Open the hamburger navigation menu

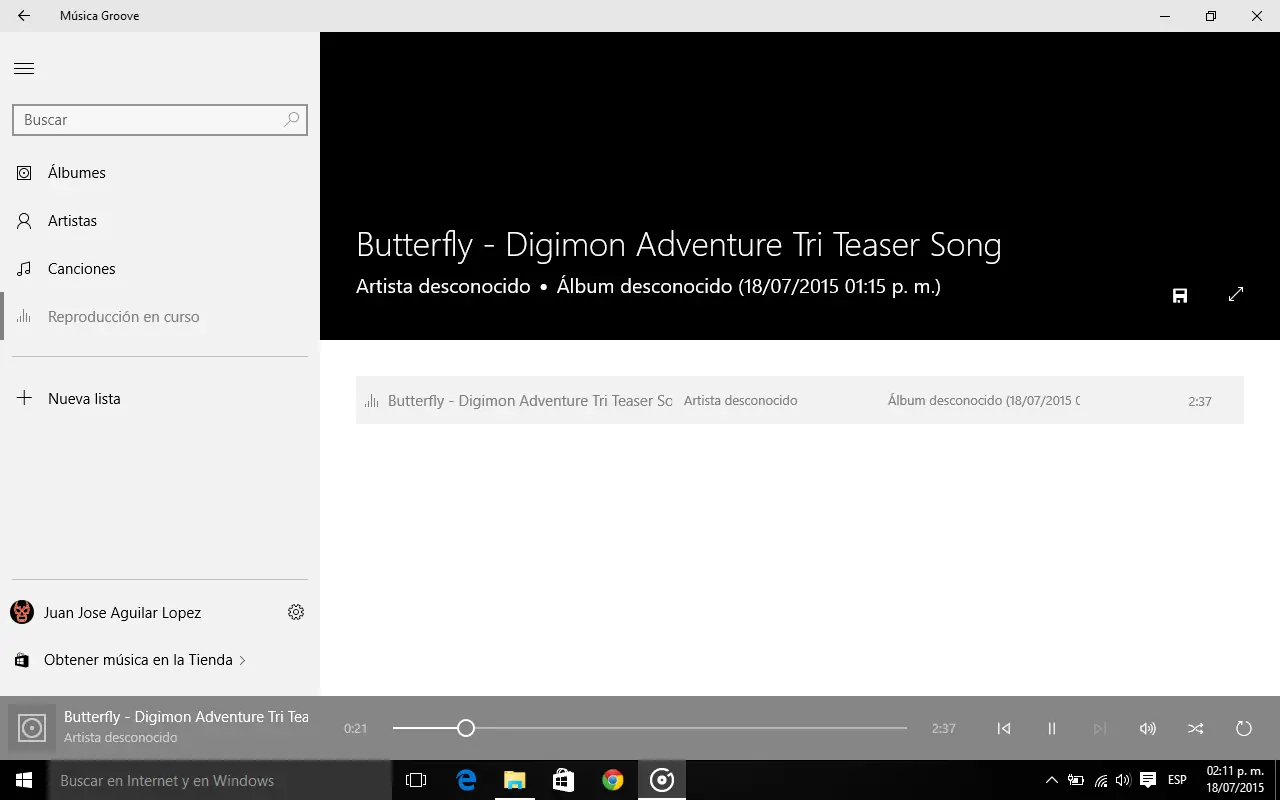coord(24,68)
